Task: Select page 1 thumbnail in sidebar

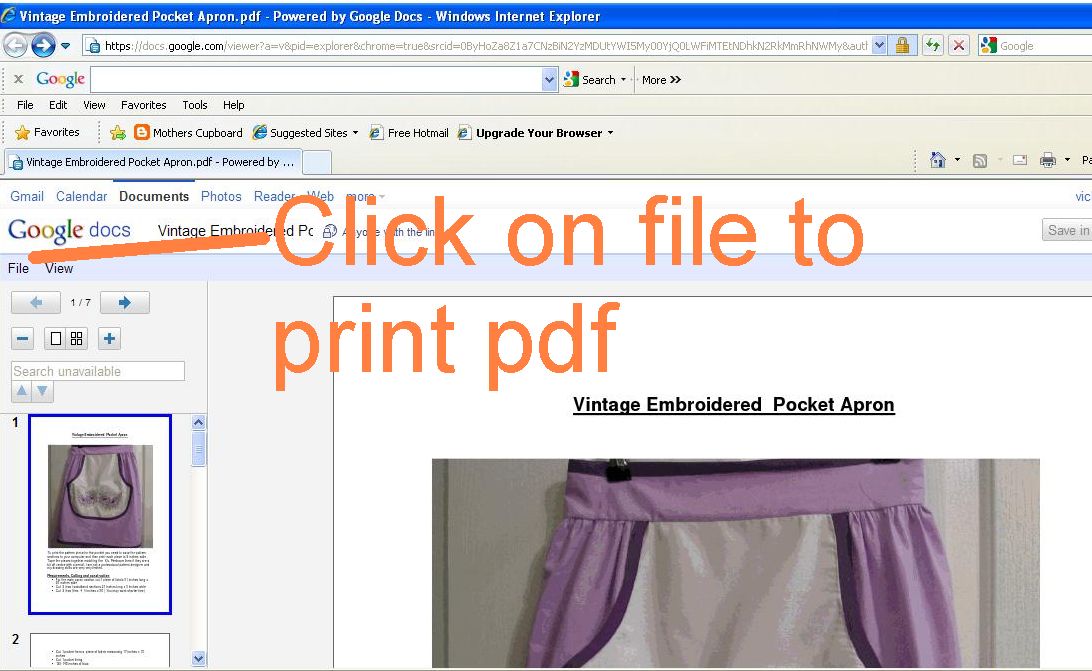Action: [99, 514]
